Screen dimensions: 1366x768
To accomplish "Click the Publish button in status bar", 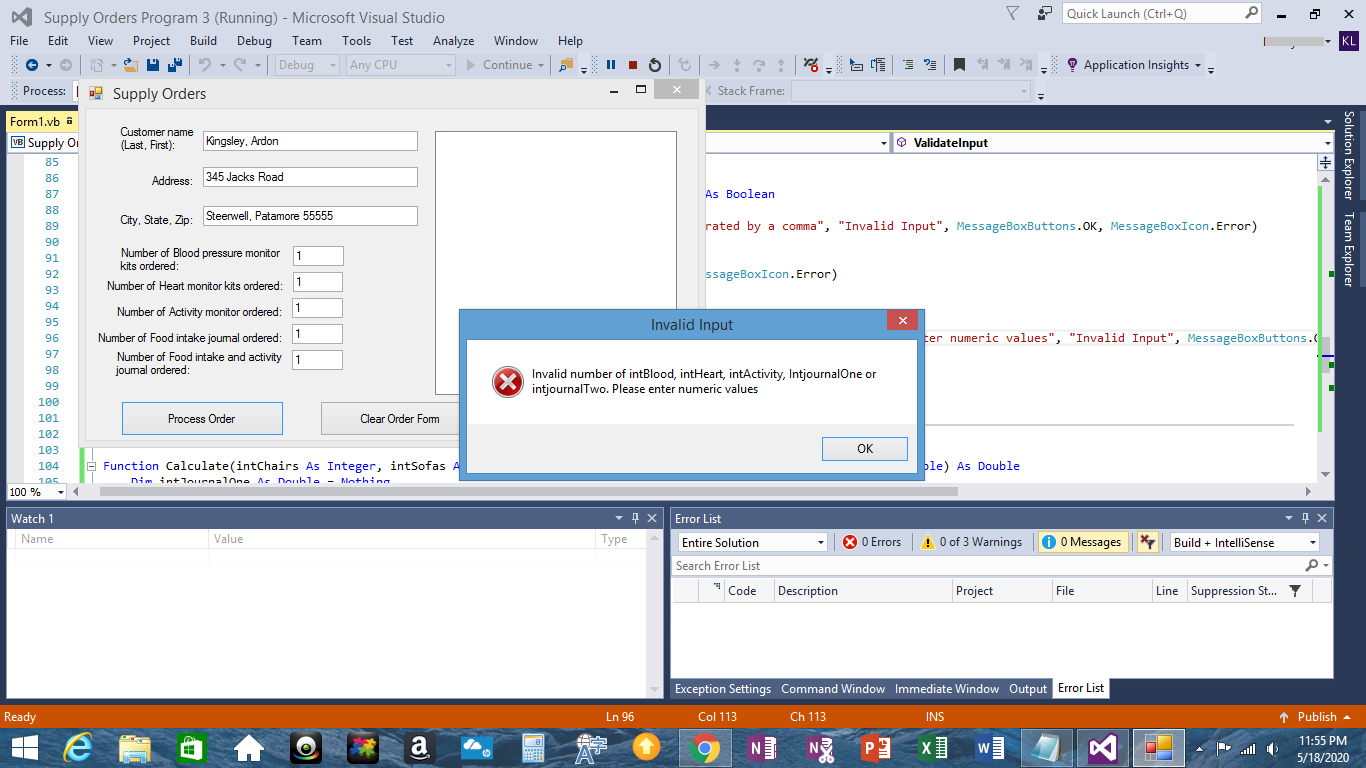I will pos(1317,717).
